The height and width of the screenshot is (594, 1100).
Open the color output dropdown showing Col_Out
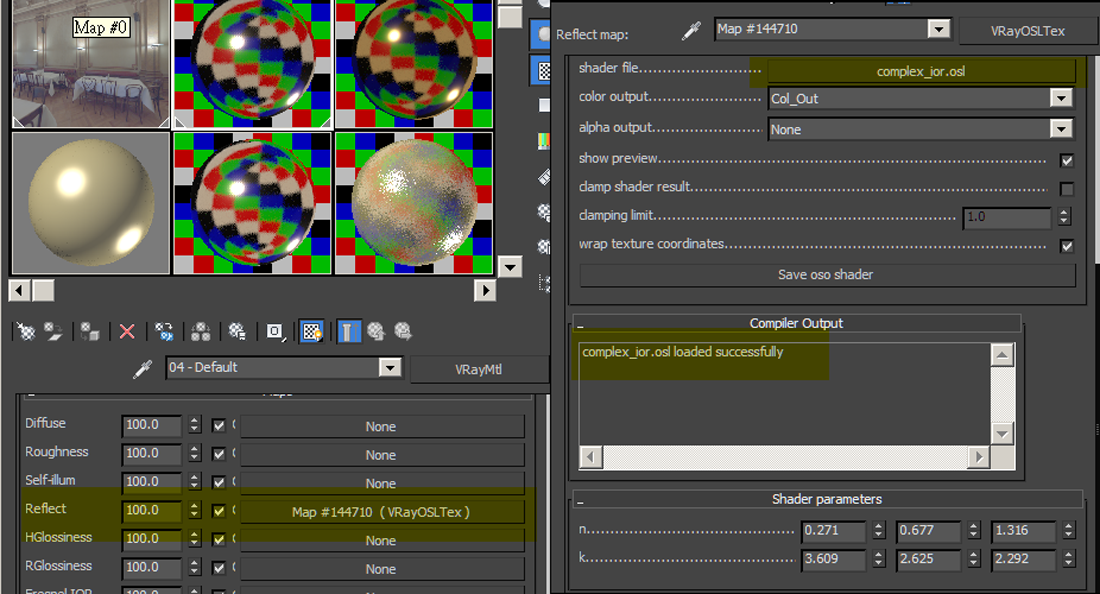point(1062,98)
